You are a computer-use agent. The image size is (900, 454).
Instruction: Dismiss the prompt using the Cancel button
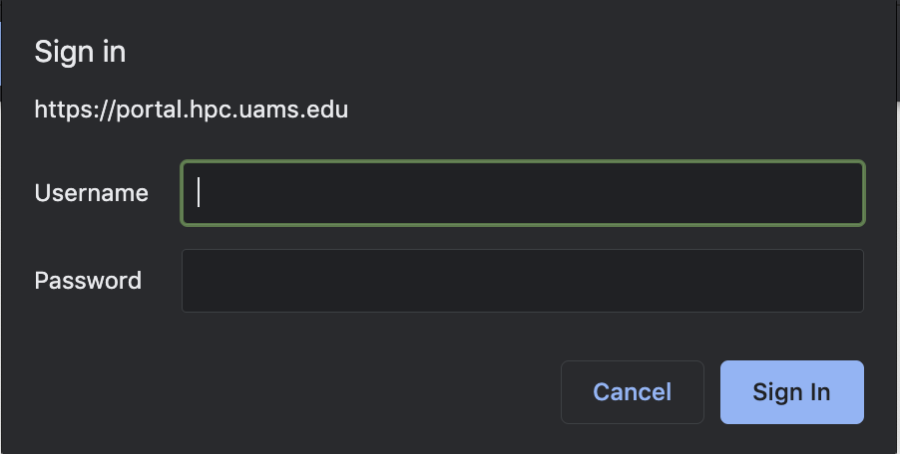tap(632, 392)
